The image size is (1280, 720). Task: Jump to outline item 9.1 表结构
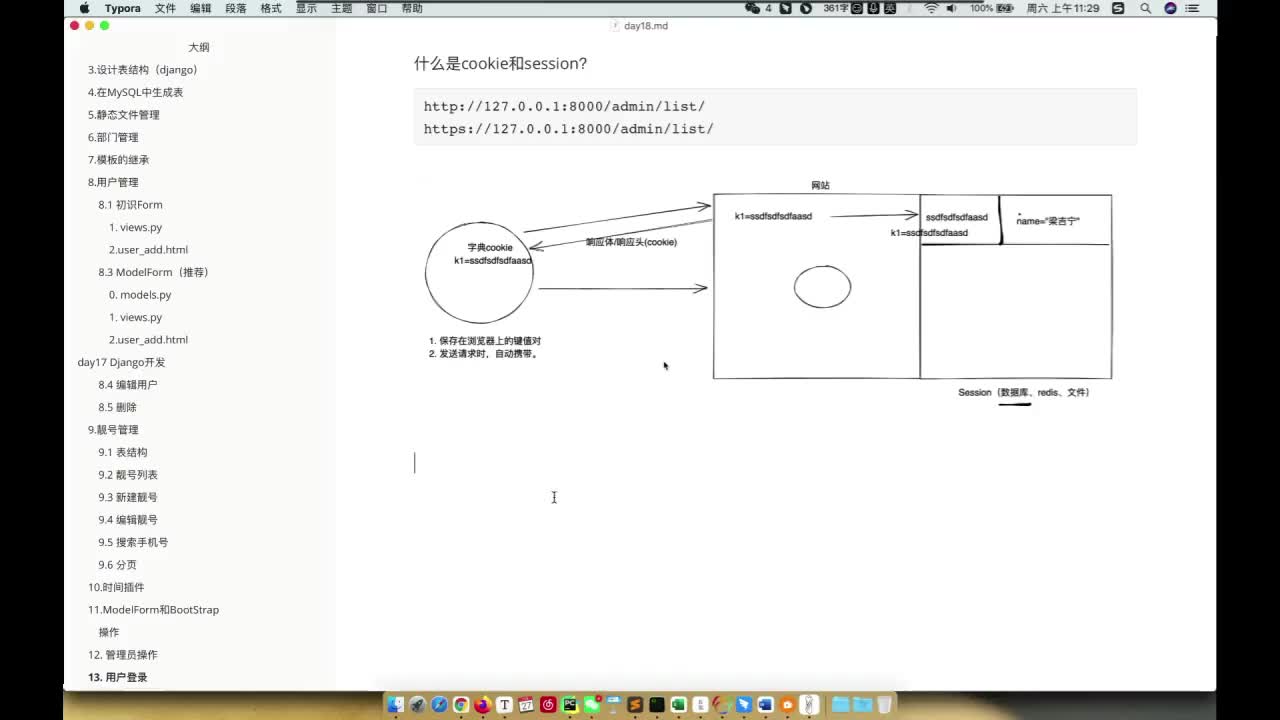click(122, 452)
